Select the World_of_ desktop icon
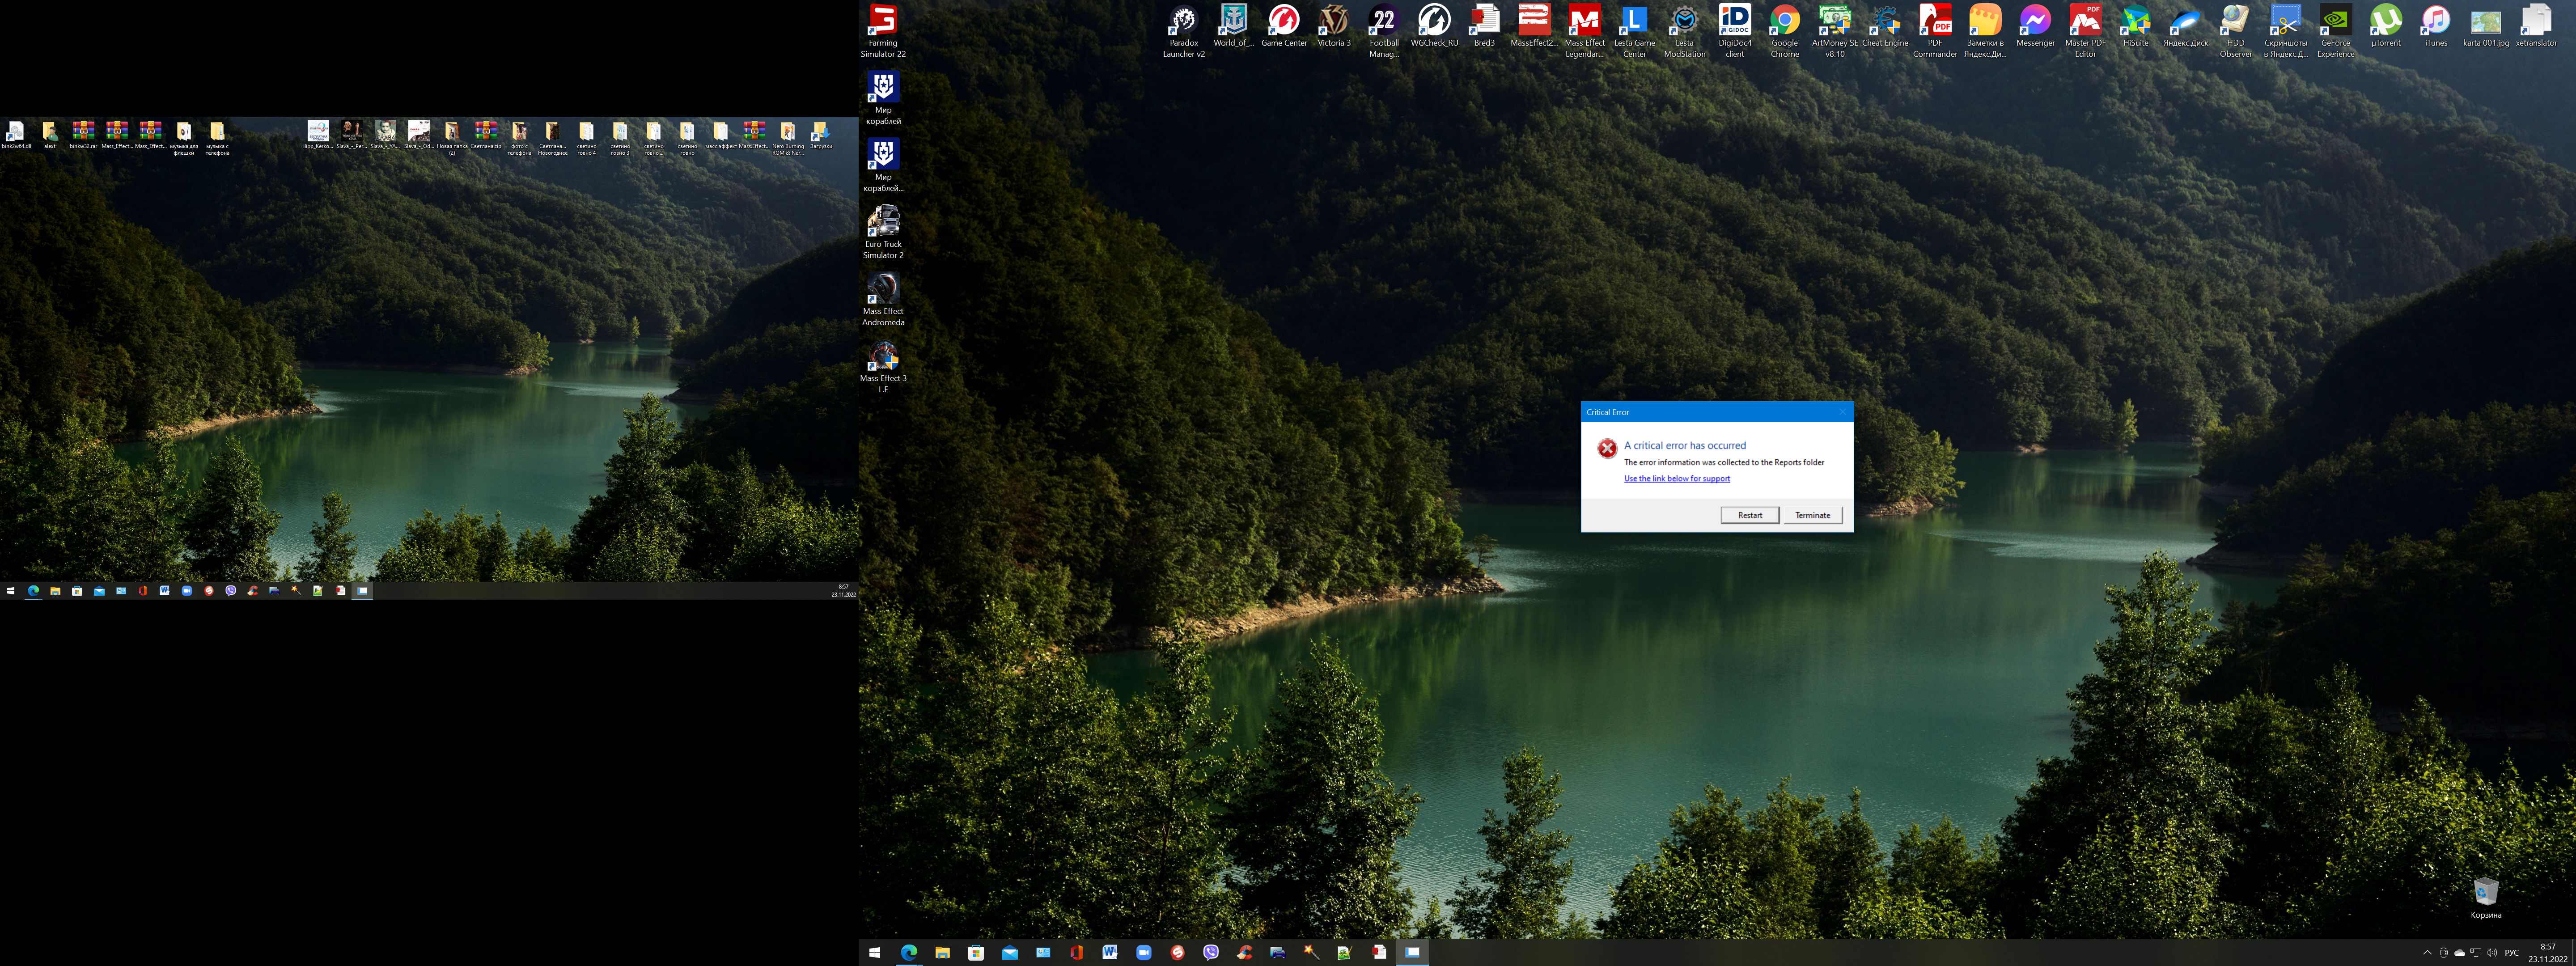2576x966 pixels. point(1233,26)
